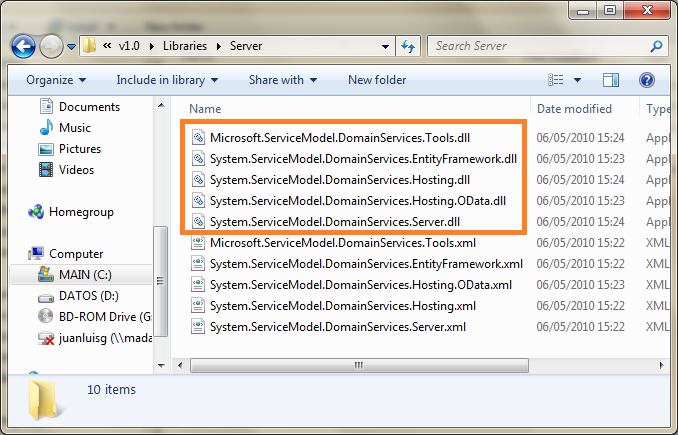Open the Music library
Image resolution: width=678 pixels, height=435 pixels.
point(74,128)
